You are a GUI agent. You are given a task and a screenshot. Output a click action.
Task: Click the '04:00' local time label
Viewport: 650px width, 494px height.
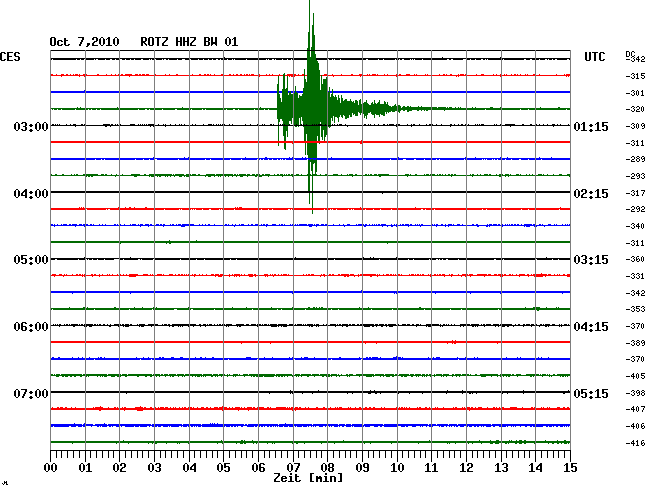(31, 194)
